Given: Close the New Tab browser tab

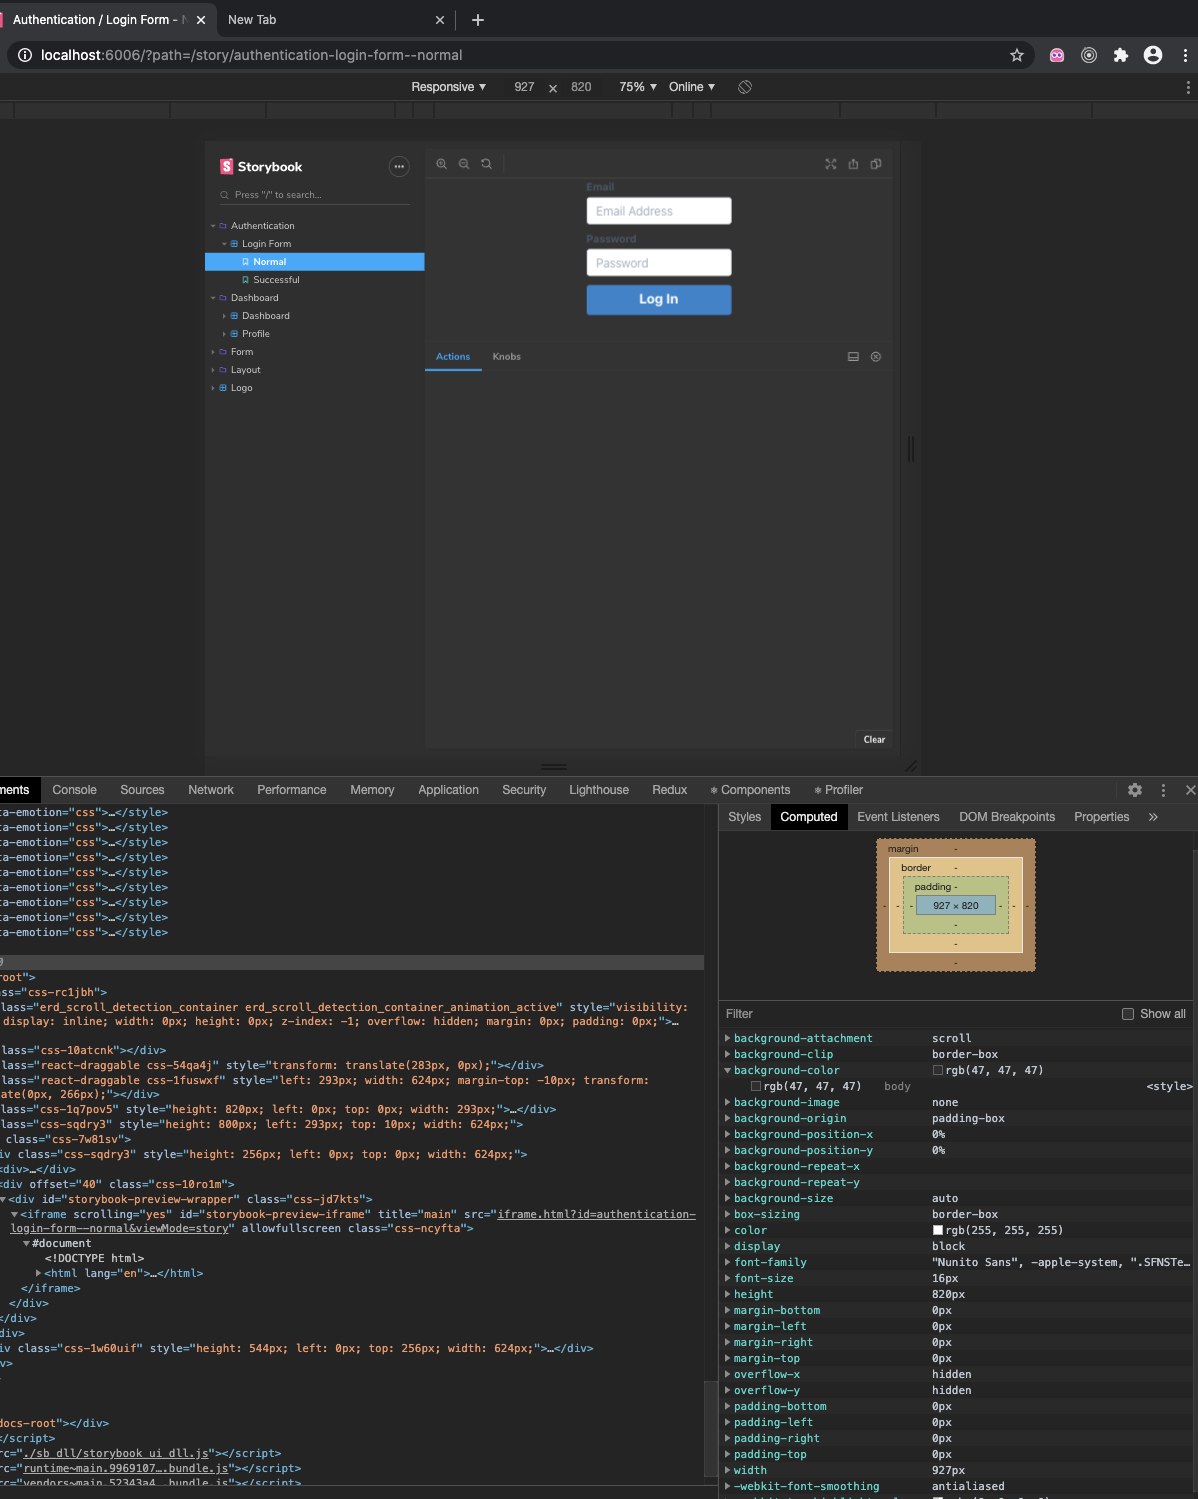Looking at the screenshot, I should [x=440, y=20].
